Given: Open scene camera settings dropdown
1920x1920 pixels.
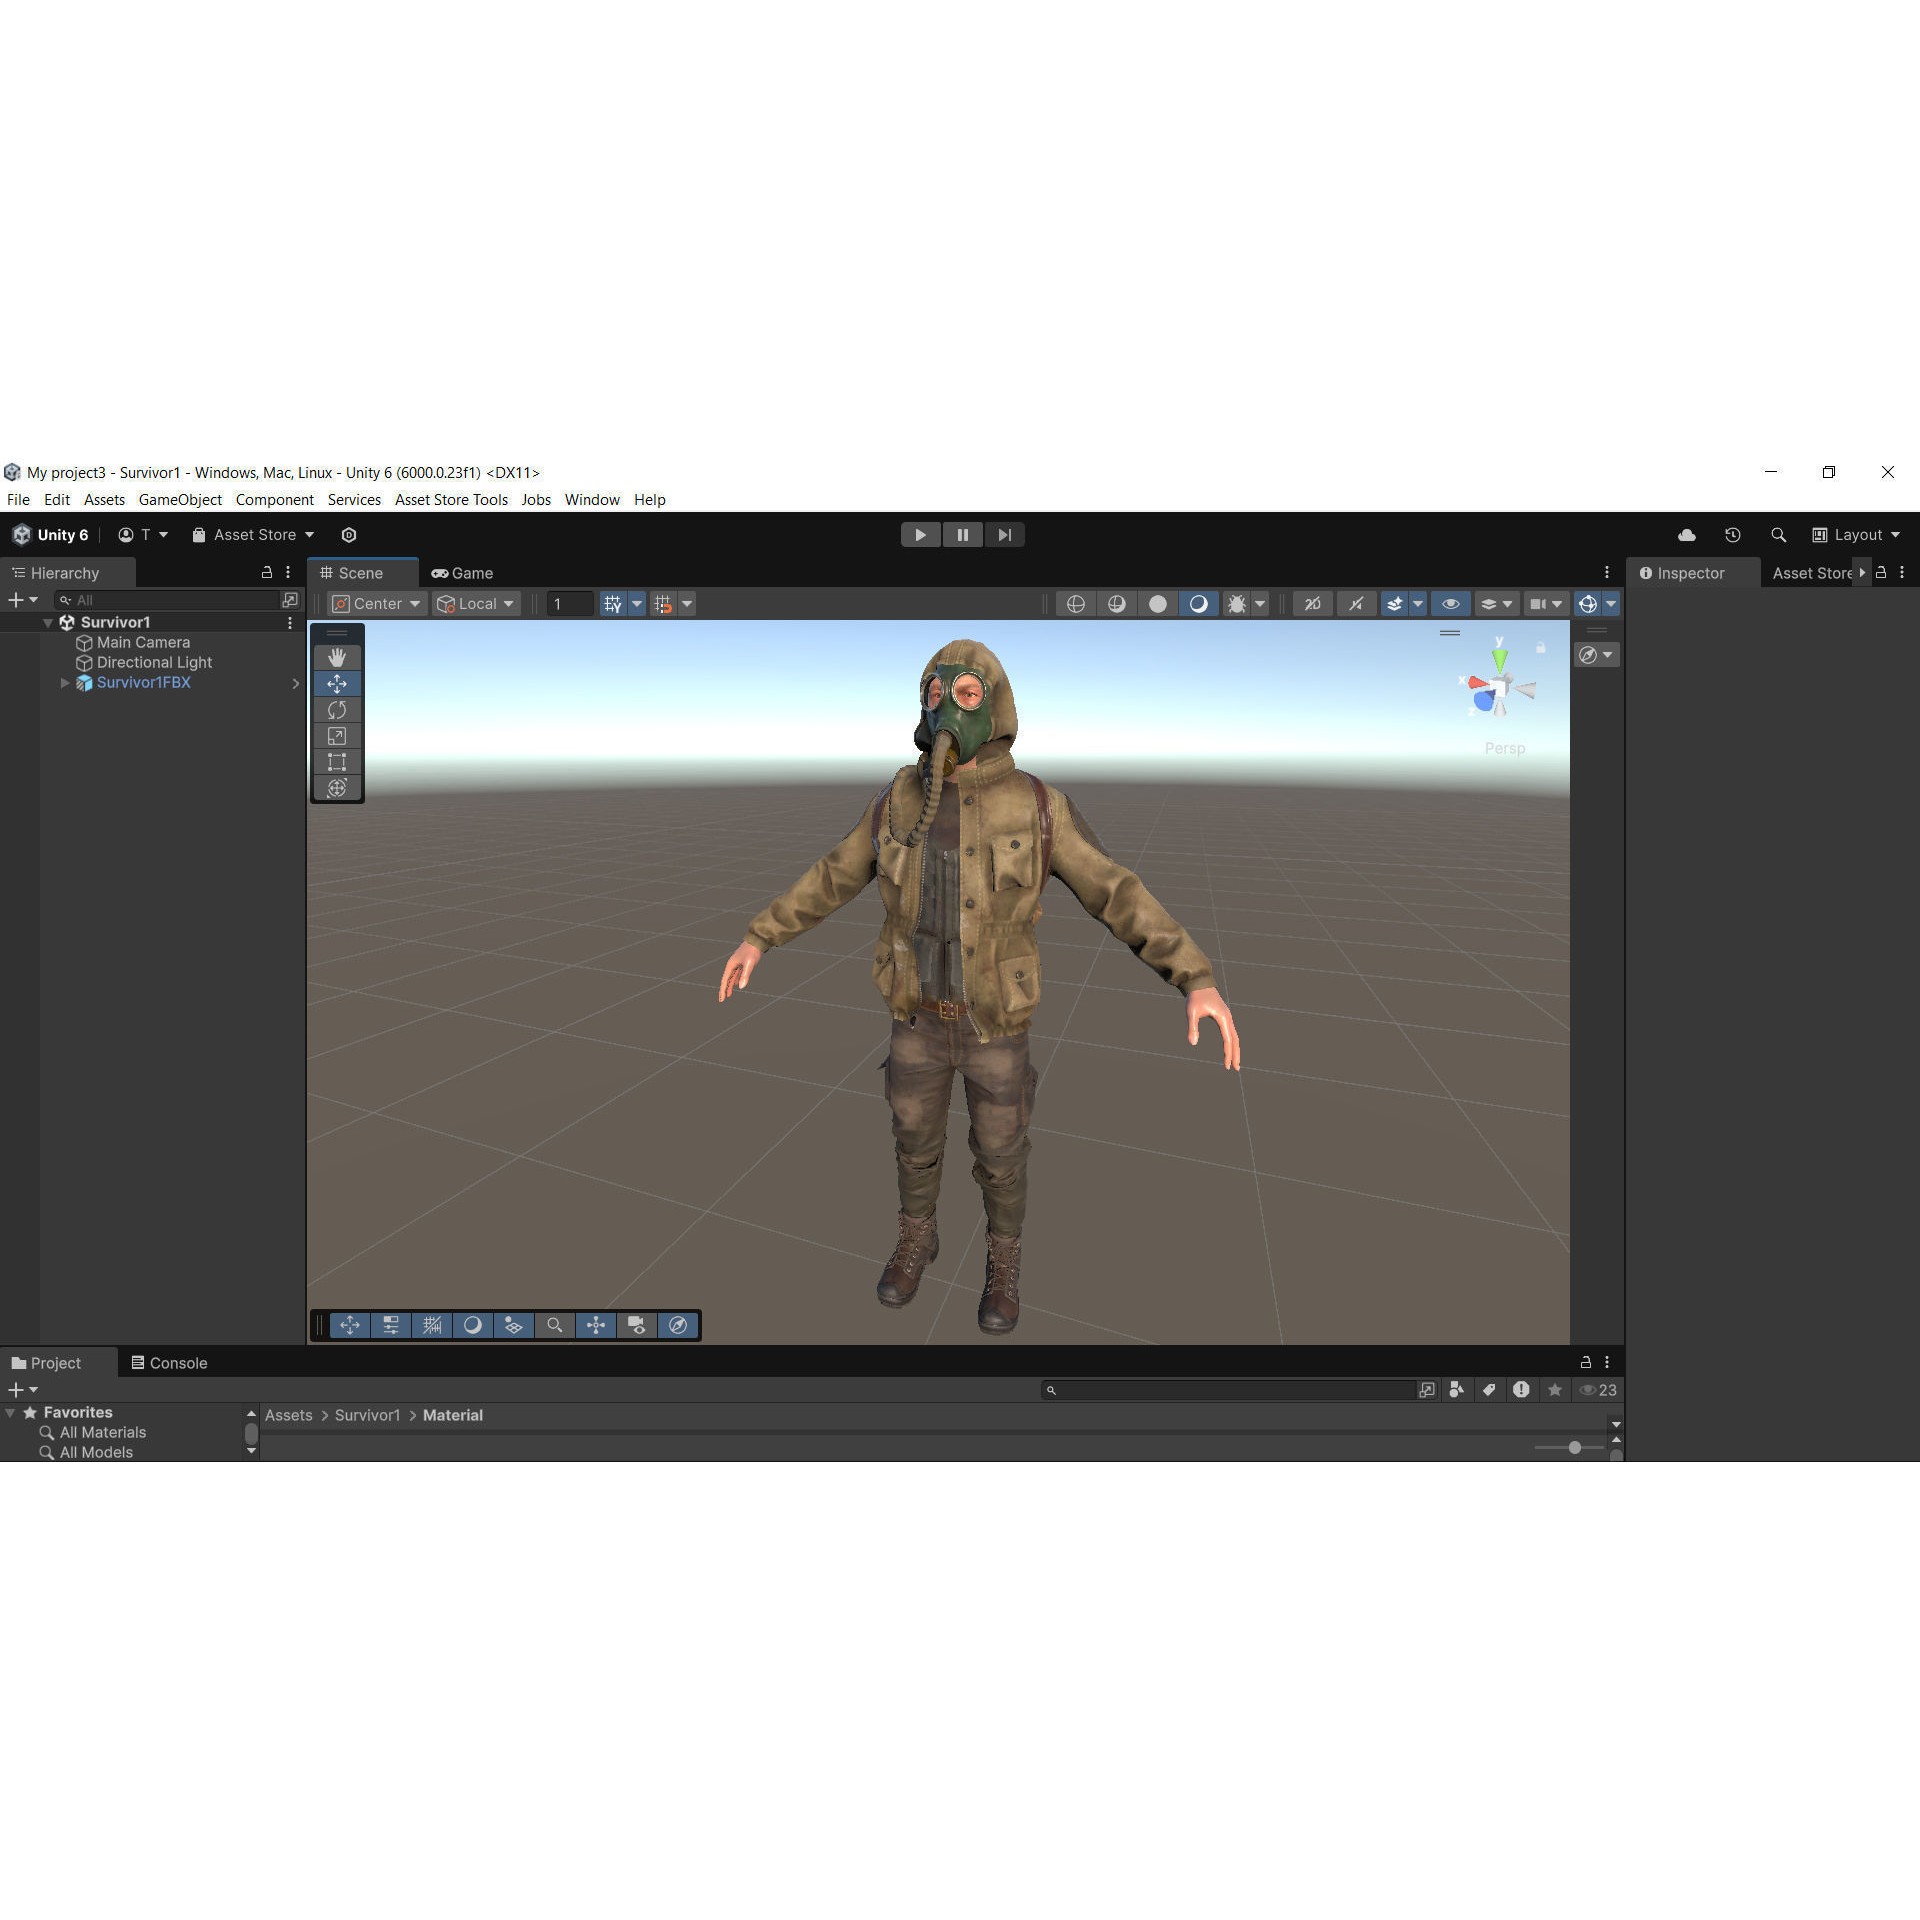Looking at the screenshot, I should coord(1546,604).
